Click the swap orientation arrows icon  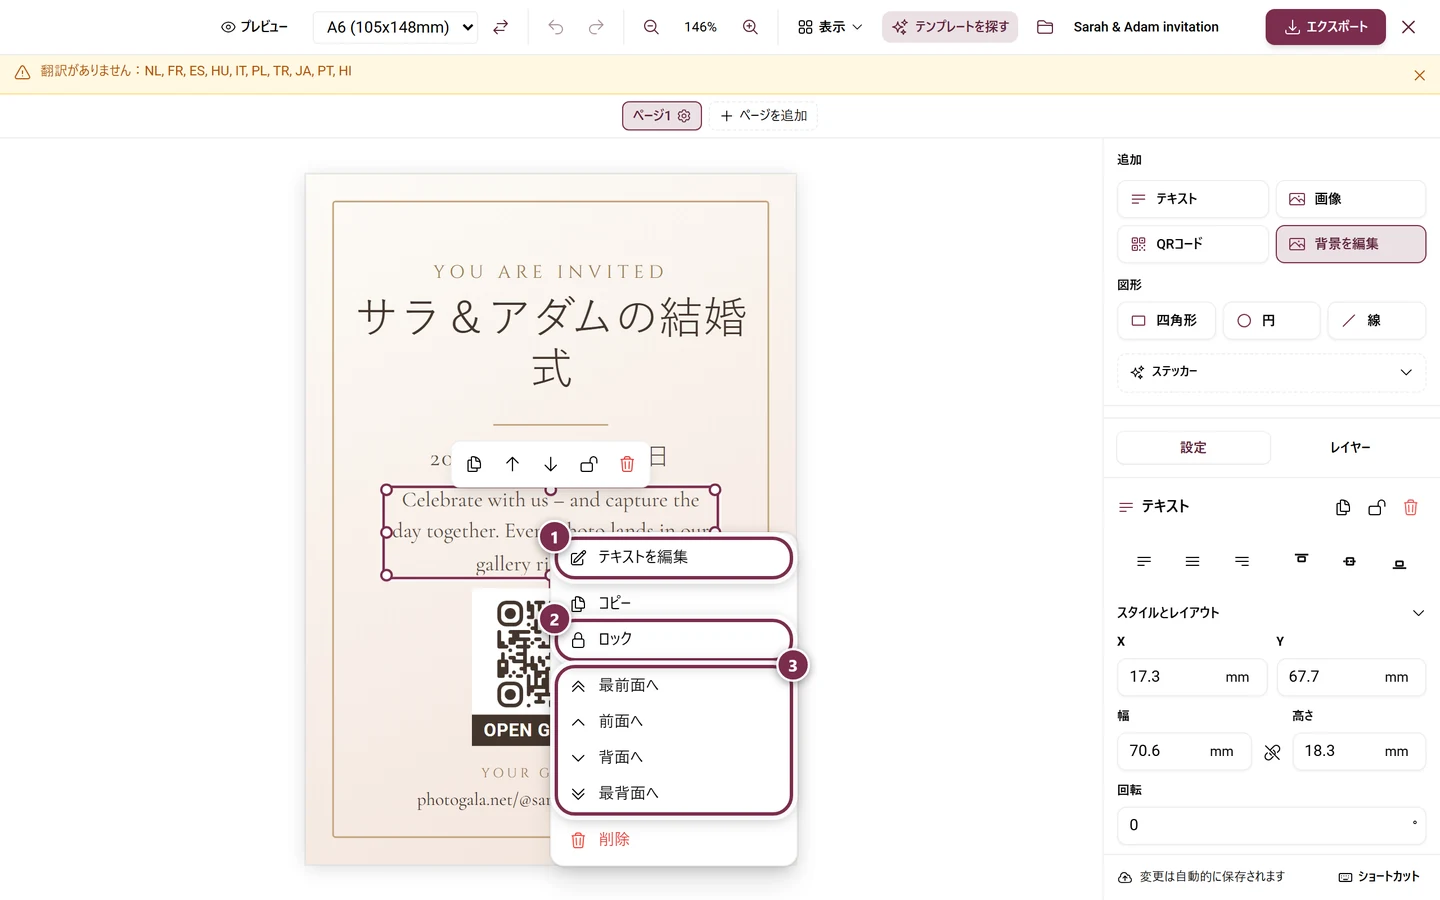click(501, 27)
